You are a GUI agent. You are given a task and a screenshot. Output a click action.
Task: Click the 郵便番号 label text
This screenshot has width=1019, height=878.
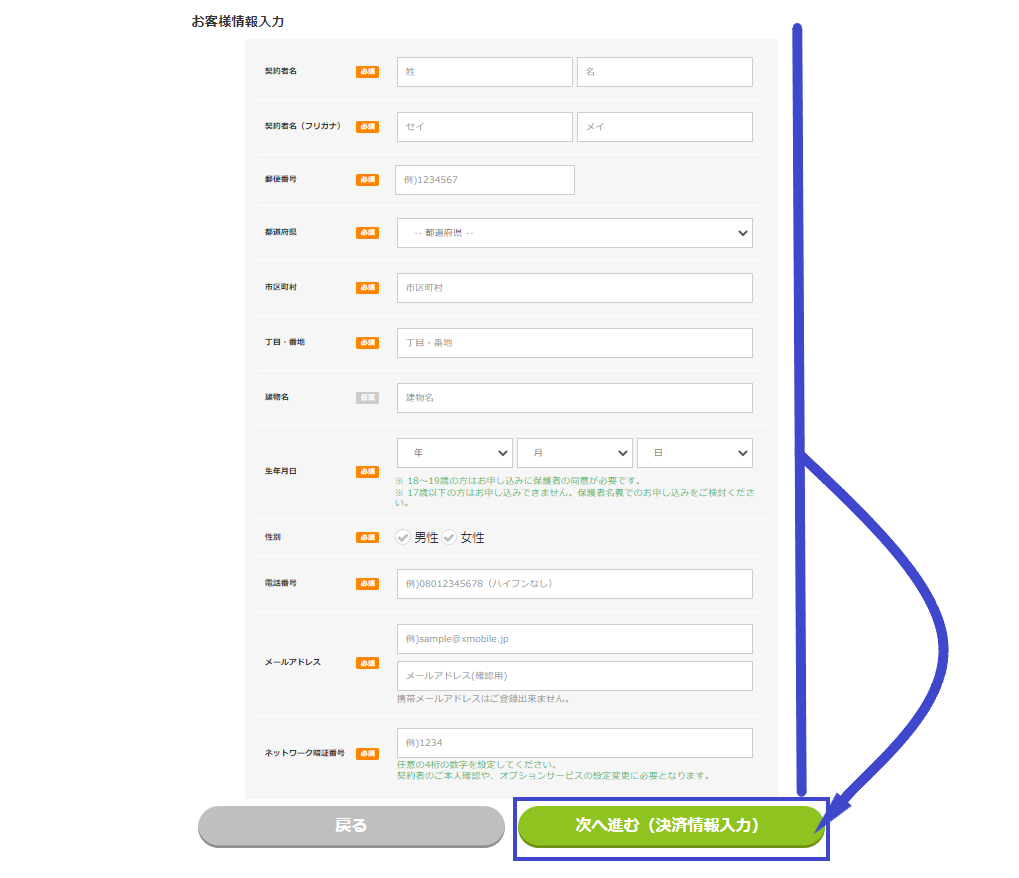(280, 179)
